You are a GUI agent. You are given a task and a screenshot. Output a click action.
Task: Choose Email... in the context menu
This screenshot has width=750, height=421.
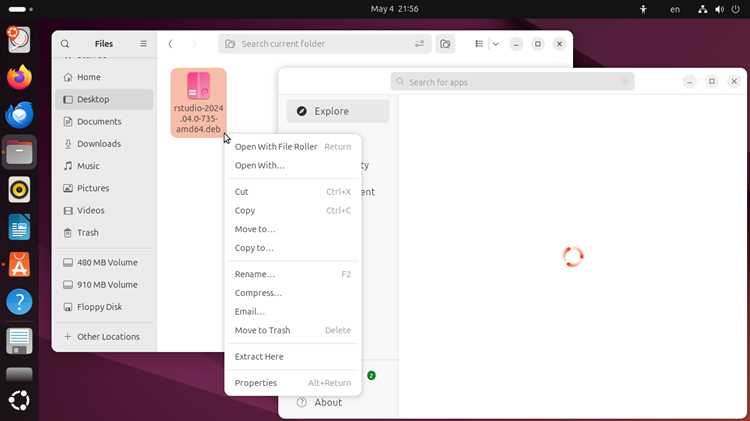(293, 311)
